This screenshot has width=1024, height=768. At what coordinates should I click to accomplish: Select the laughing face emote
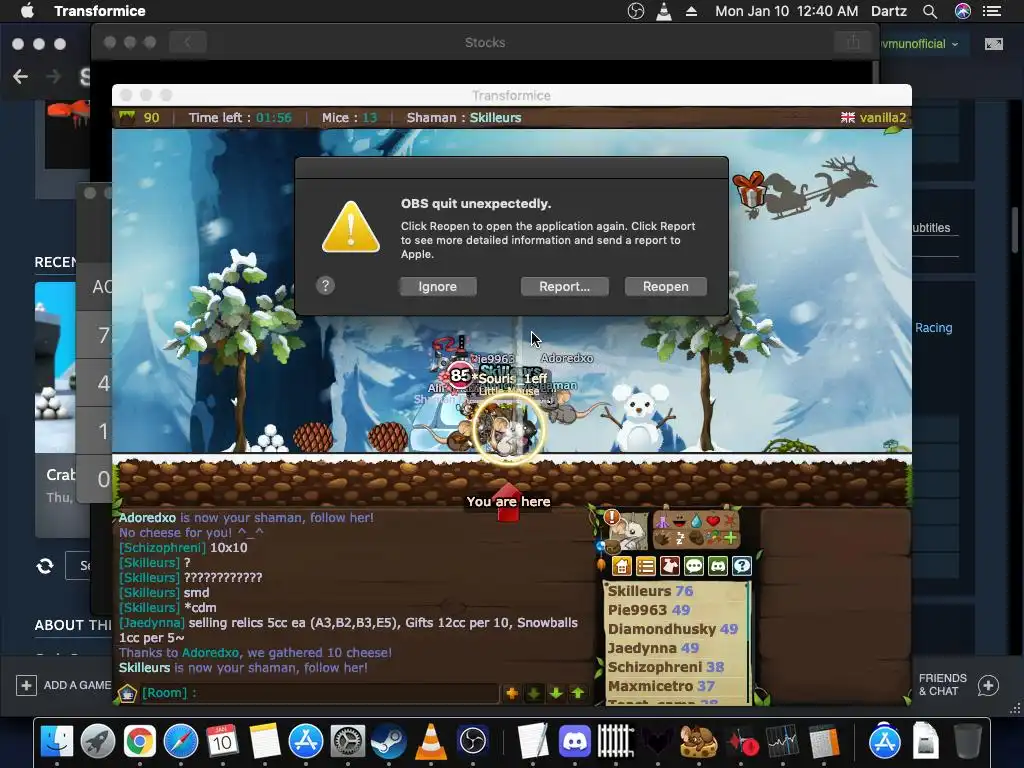pos(680,520)
